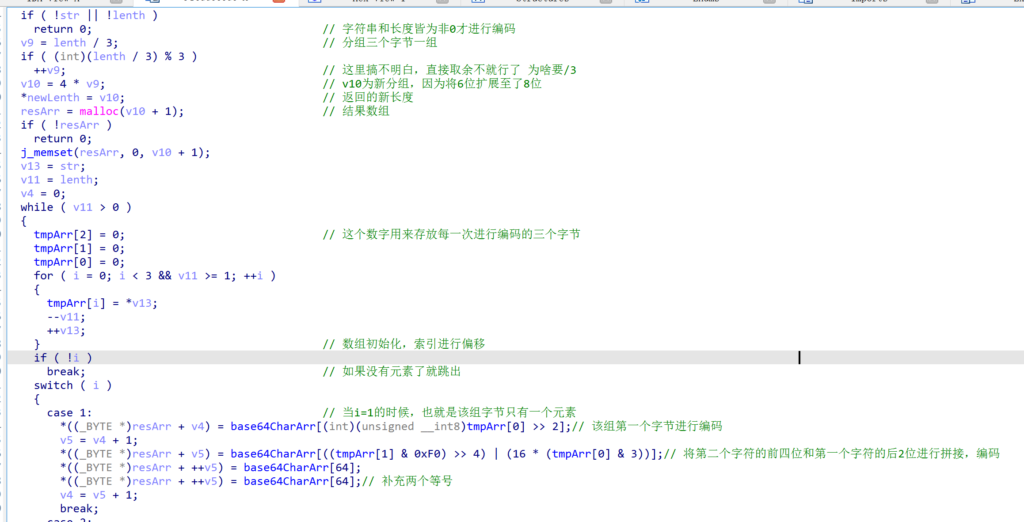Click the 'tmpArr[0] = 0;' line
The height and width of the screenshot is (522, 1024).
point(79,262)
